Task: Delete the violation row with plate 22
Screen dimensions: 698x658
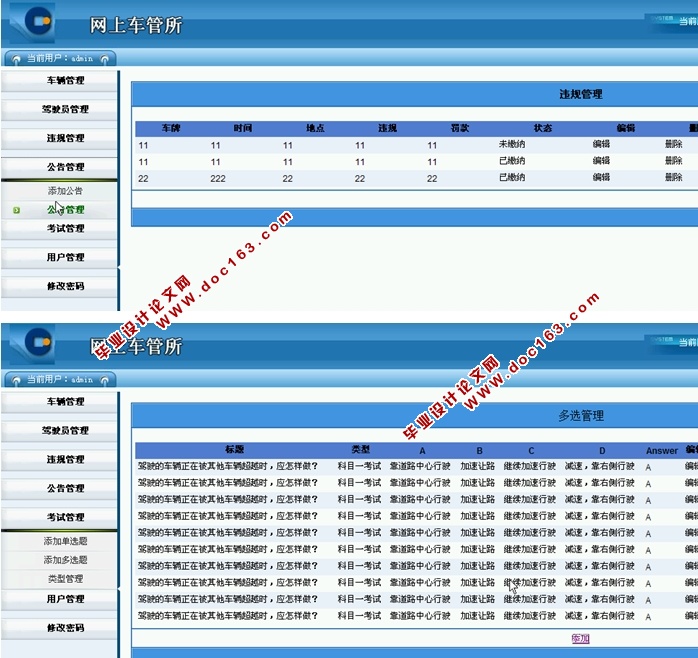Action: point(674,178)
